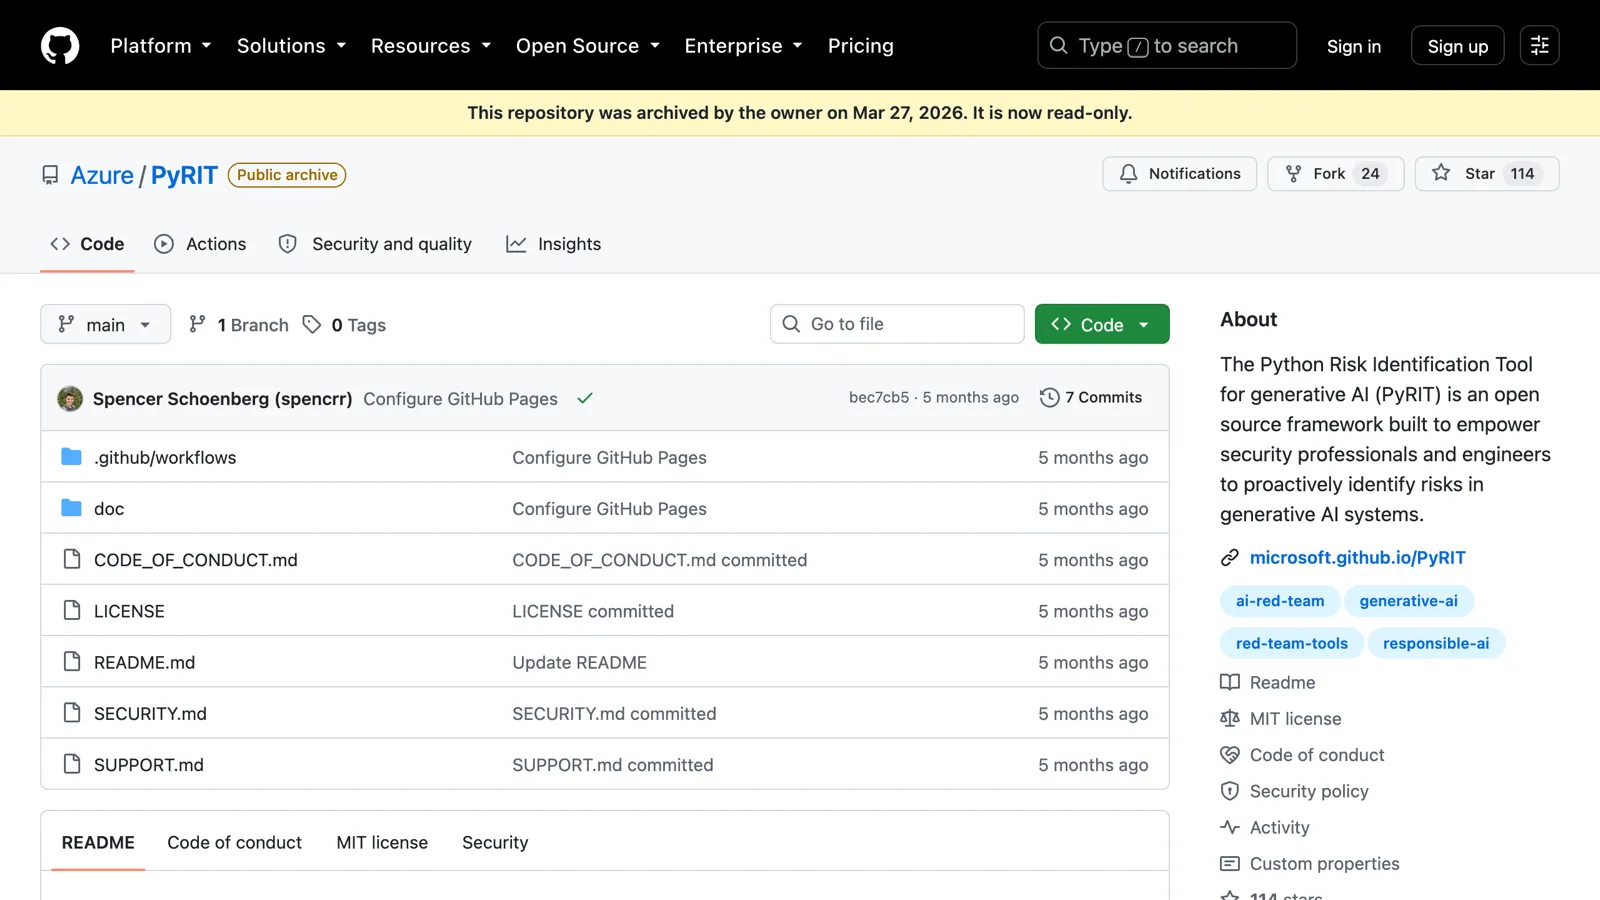Select the Code repository tab
This screenshot has height=900, width=1600.
point(87,244)
